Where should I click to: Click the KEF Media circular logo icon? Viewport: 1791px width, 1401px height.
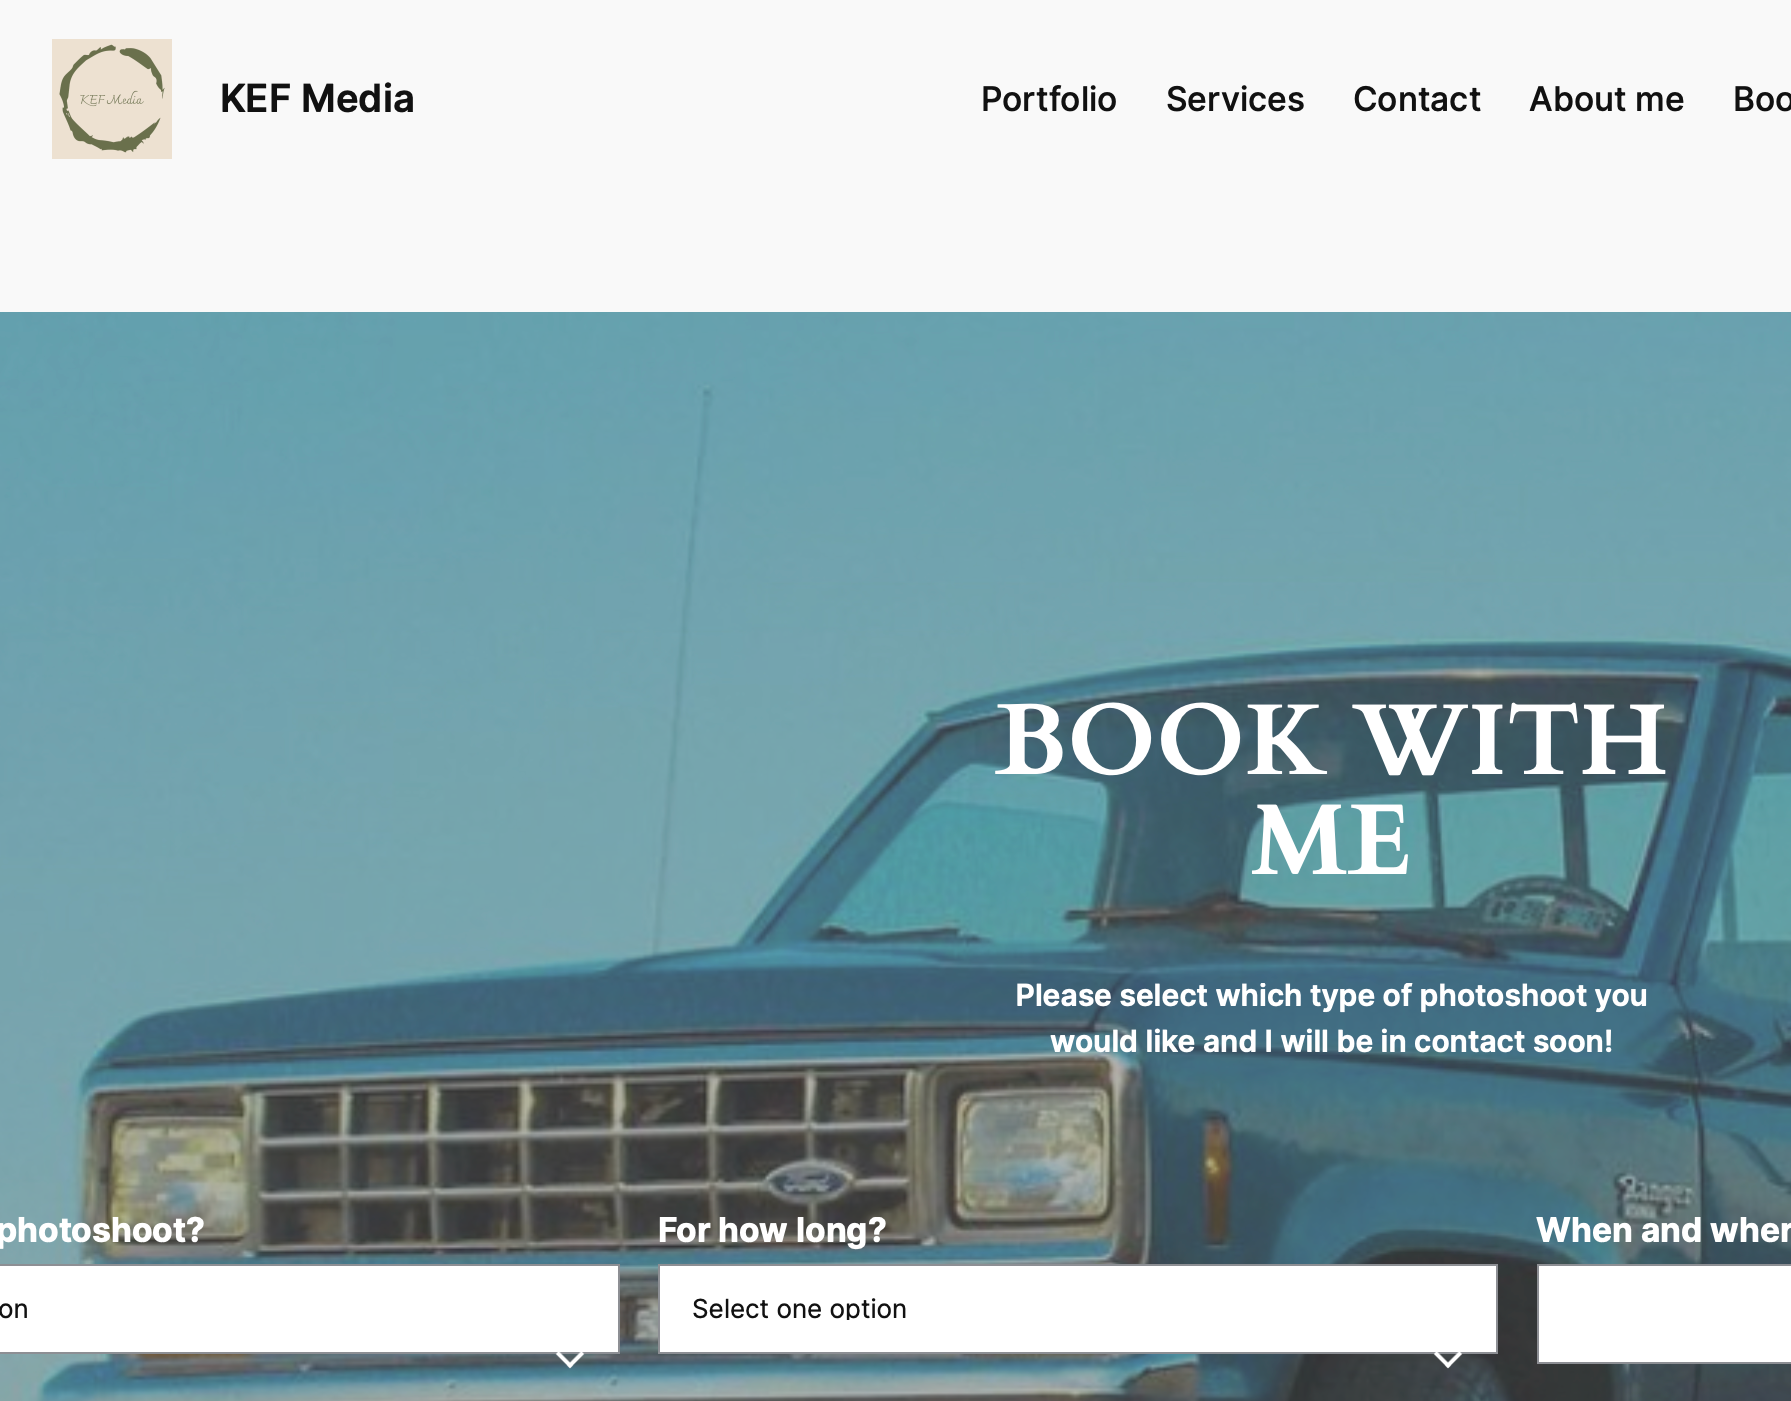(112, 99)
